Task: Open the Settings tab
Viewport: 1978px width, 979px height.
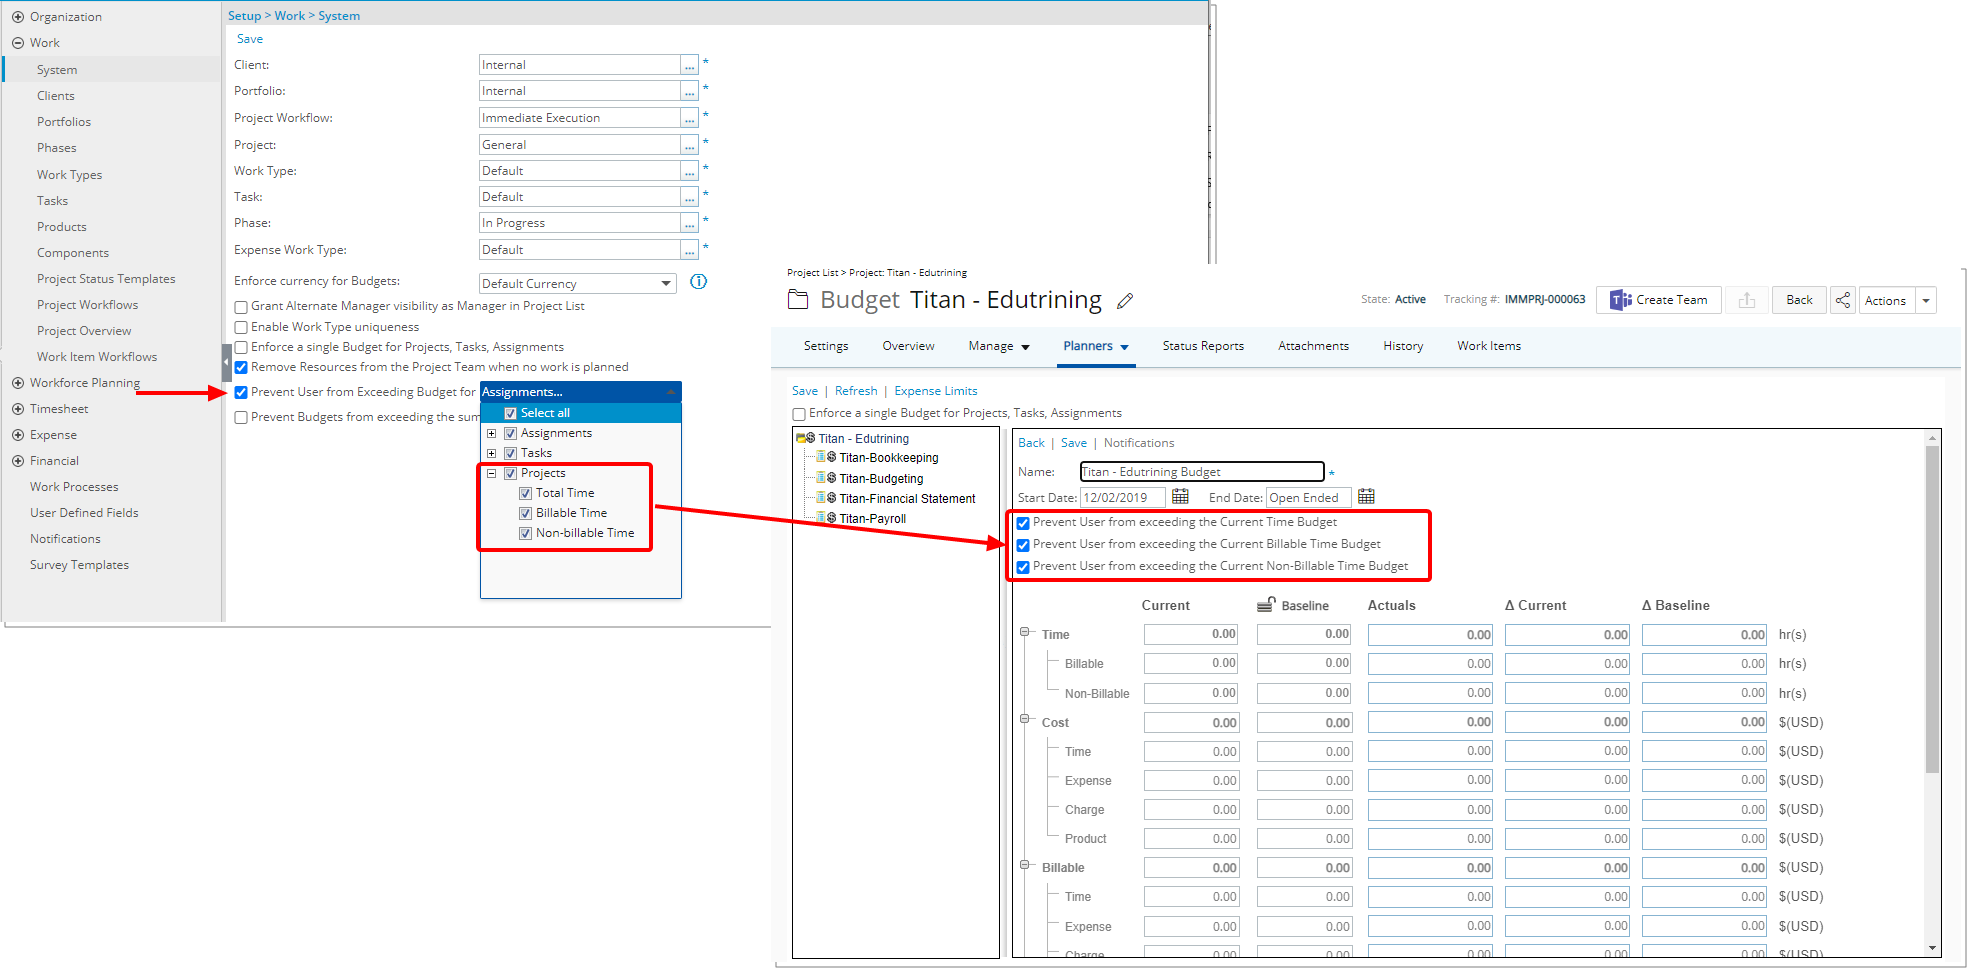Action: (x=826, y=346)
